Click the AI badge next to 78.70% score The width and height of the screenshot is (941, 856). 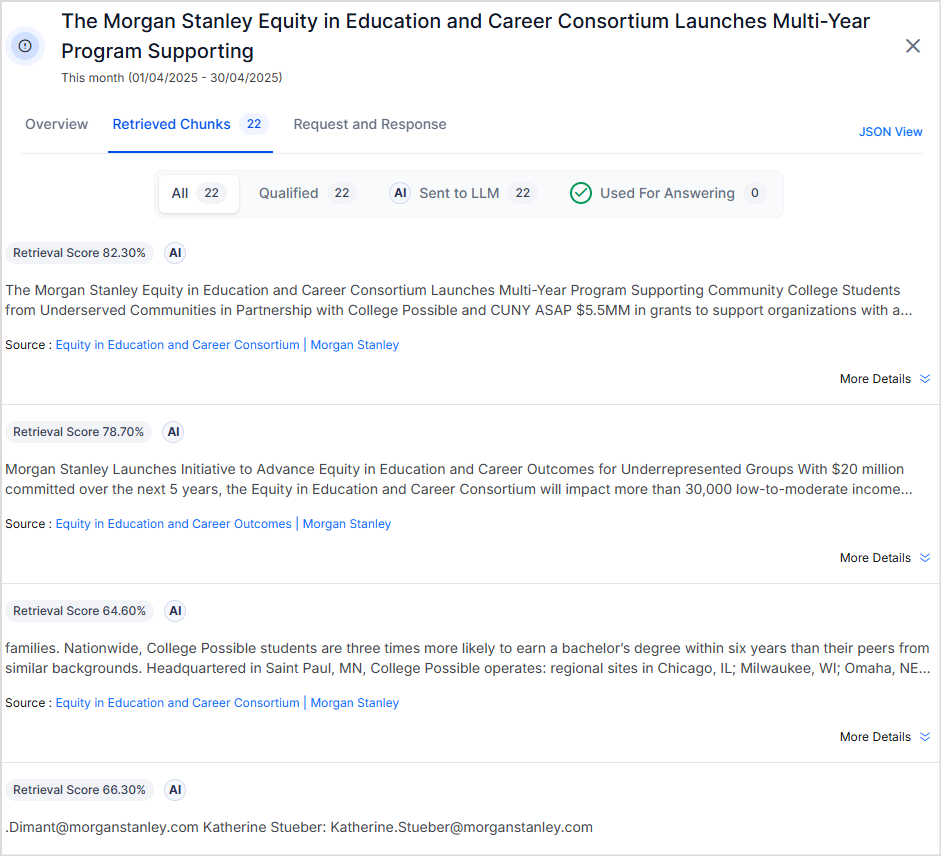[x=174, y=432]
